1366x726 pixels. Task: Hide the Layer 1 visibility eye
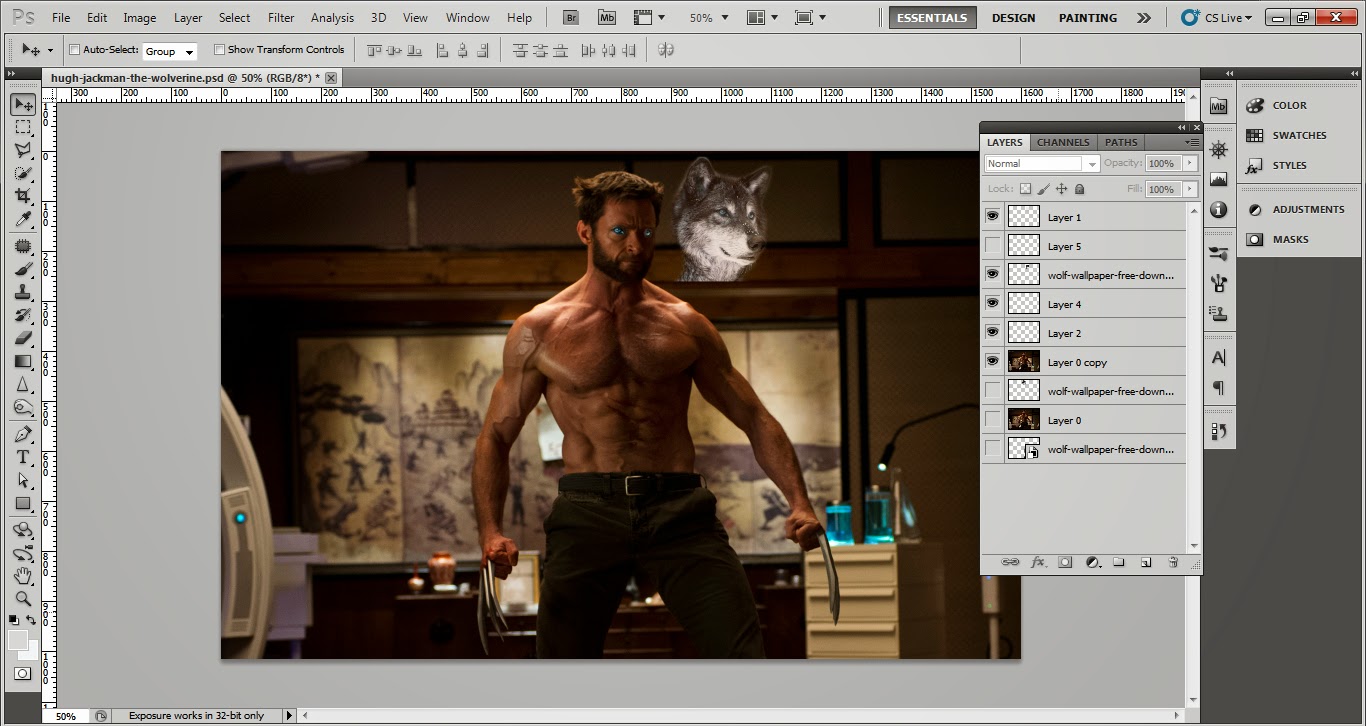pyautogui.click(x=992, y=216)
